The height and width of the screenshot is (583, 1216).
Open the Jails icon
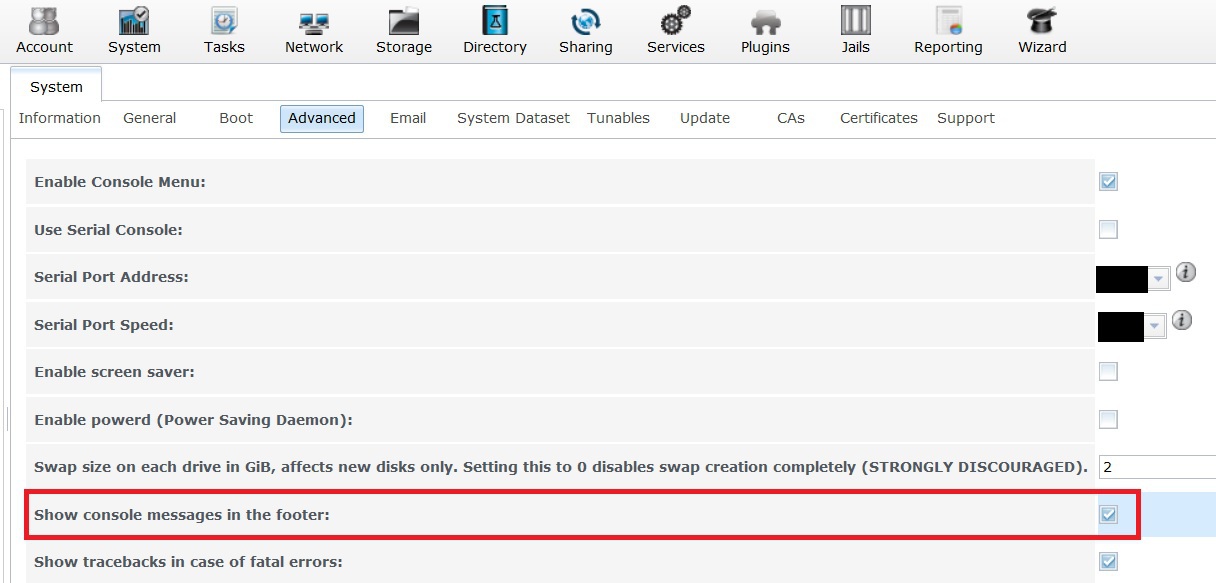pyautogui.click(x=855, y=22)
